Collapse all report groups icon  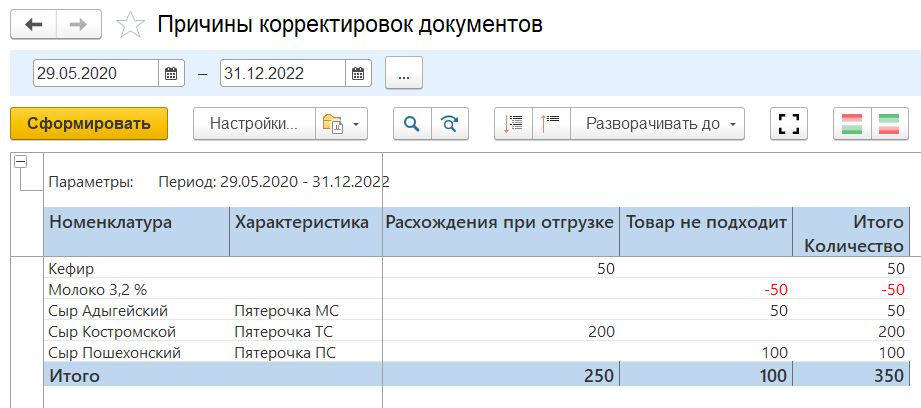pos(514,124)
